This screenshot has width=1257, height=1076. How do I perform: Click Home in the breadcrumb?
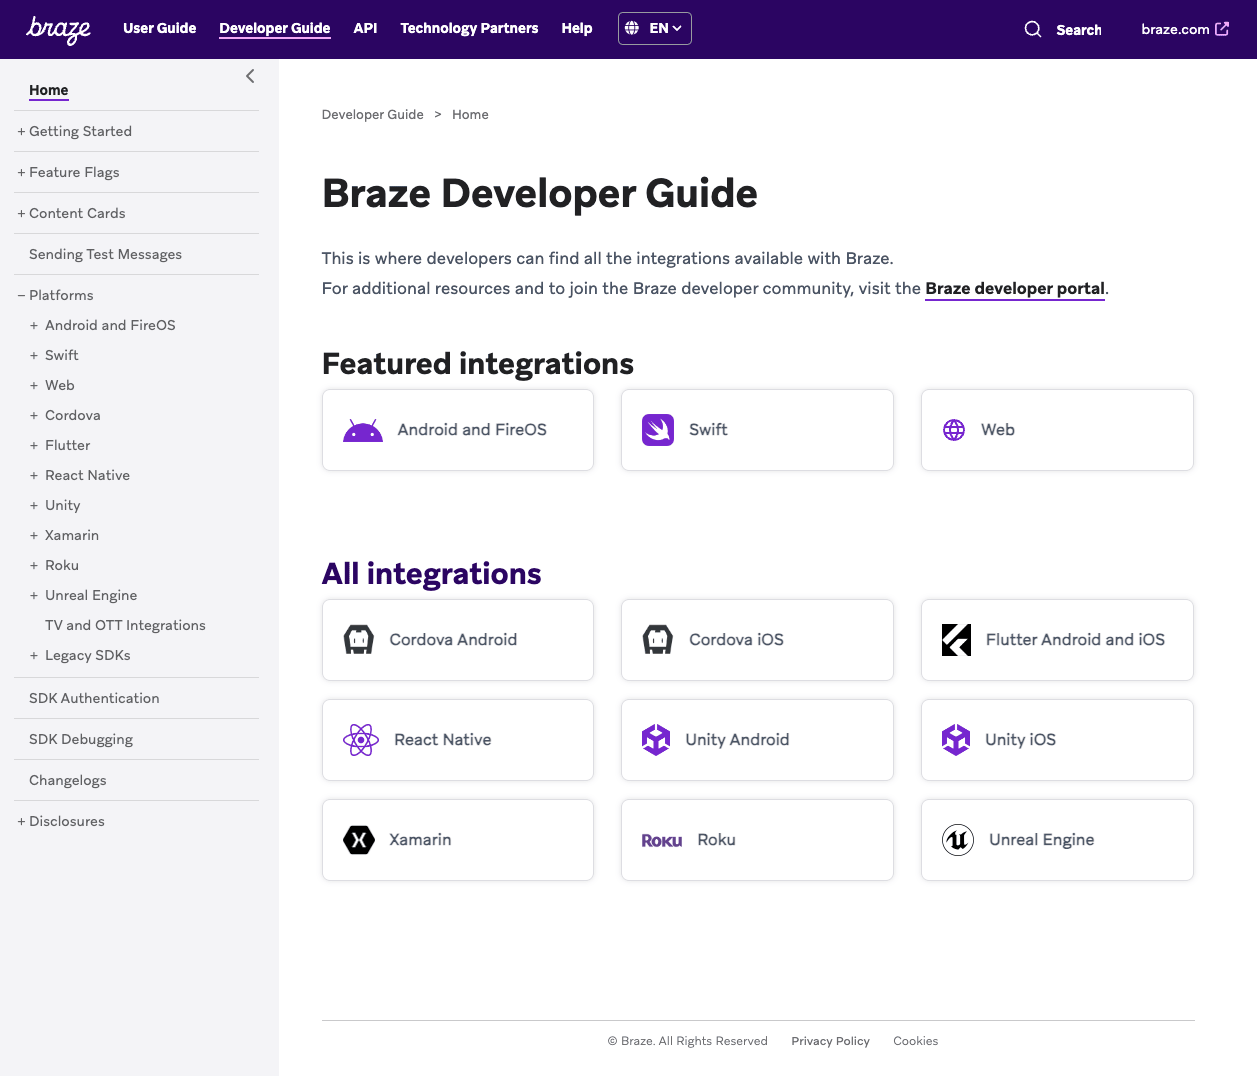(470, 115)
